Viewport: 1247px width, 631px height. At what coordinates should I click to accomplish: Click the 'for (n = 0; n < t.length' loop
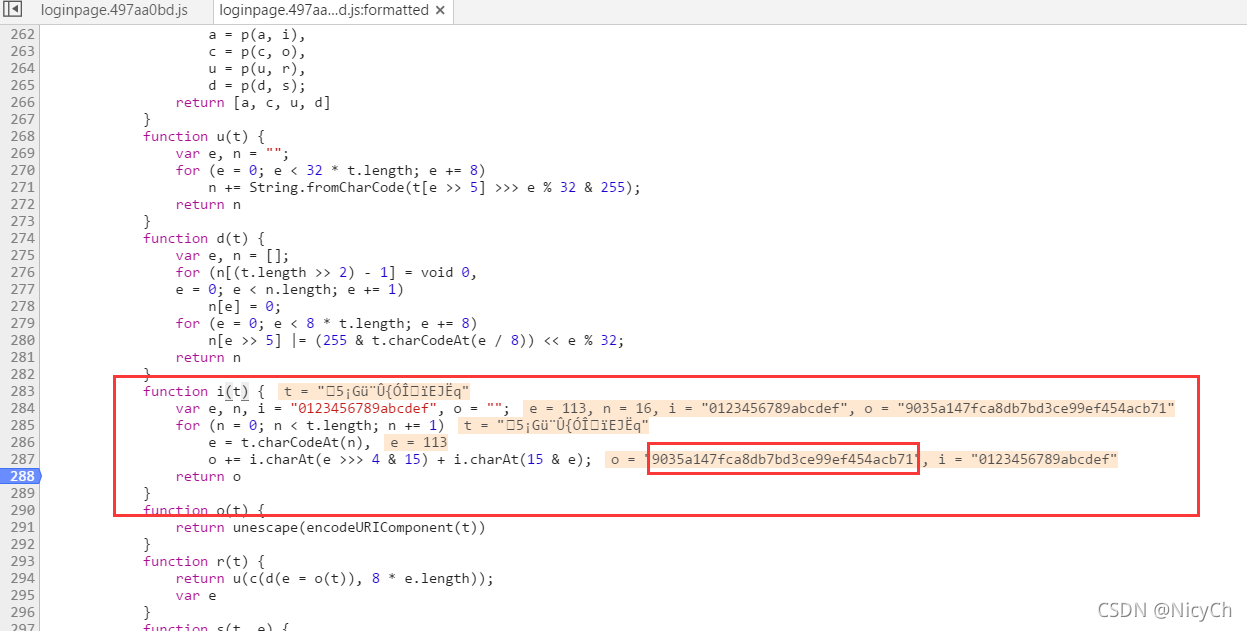[312, 425]
